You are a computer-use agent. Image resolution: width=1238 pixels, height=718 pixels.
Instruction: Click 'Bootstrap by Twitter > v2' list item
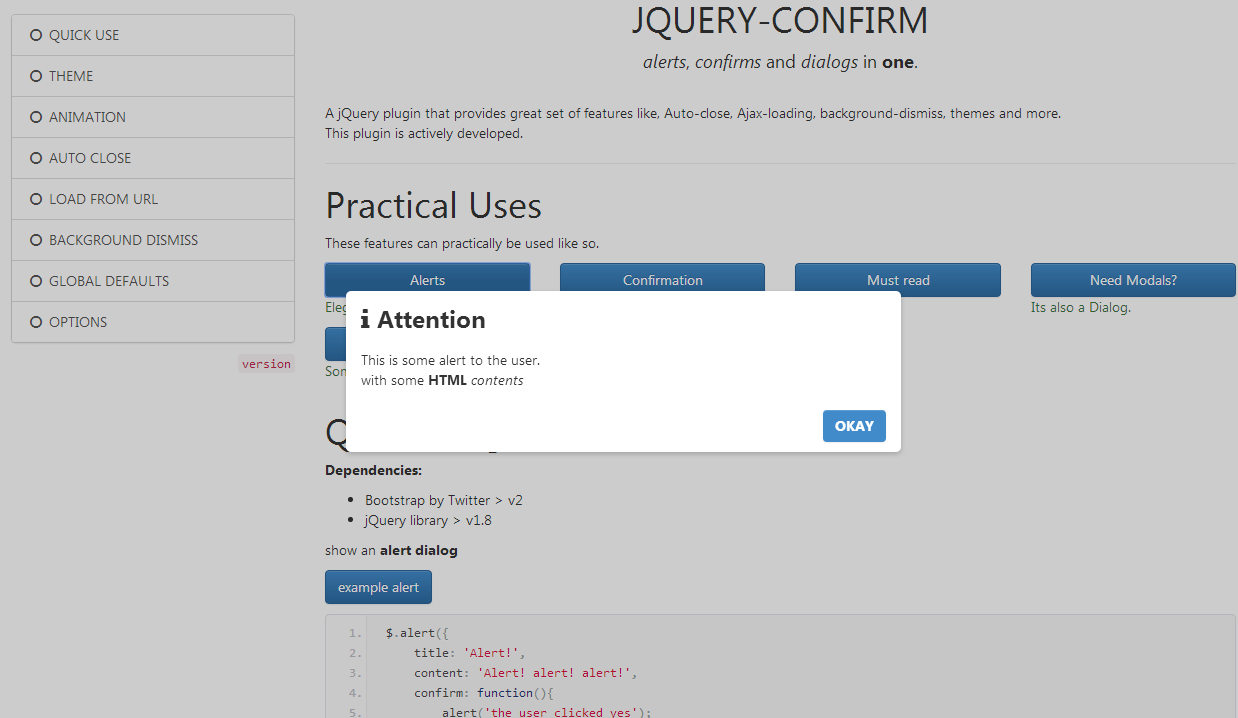tap(444, 500)
